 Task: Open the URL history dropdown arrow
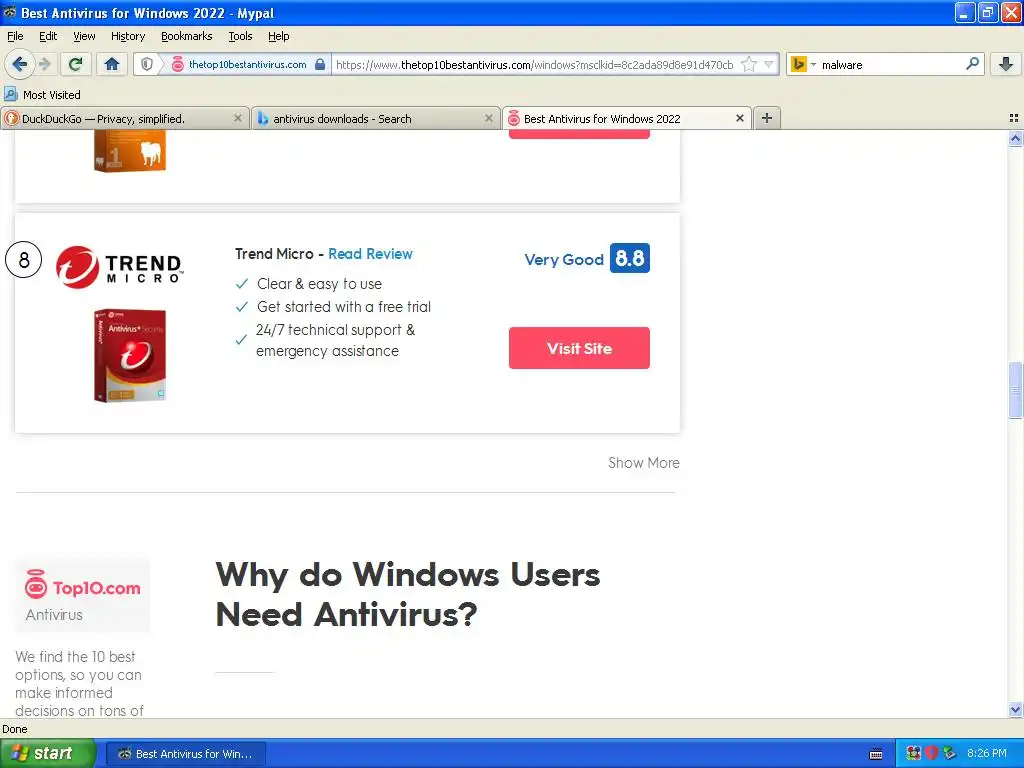(x=769, y=64)
